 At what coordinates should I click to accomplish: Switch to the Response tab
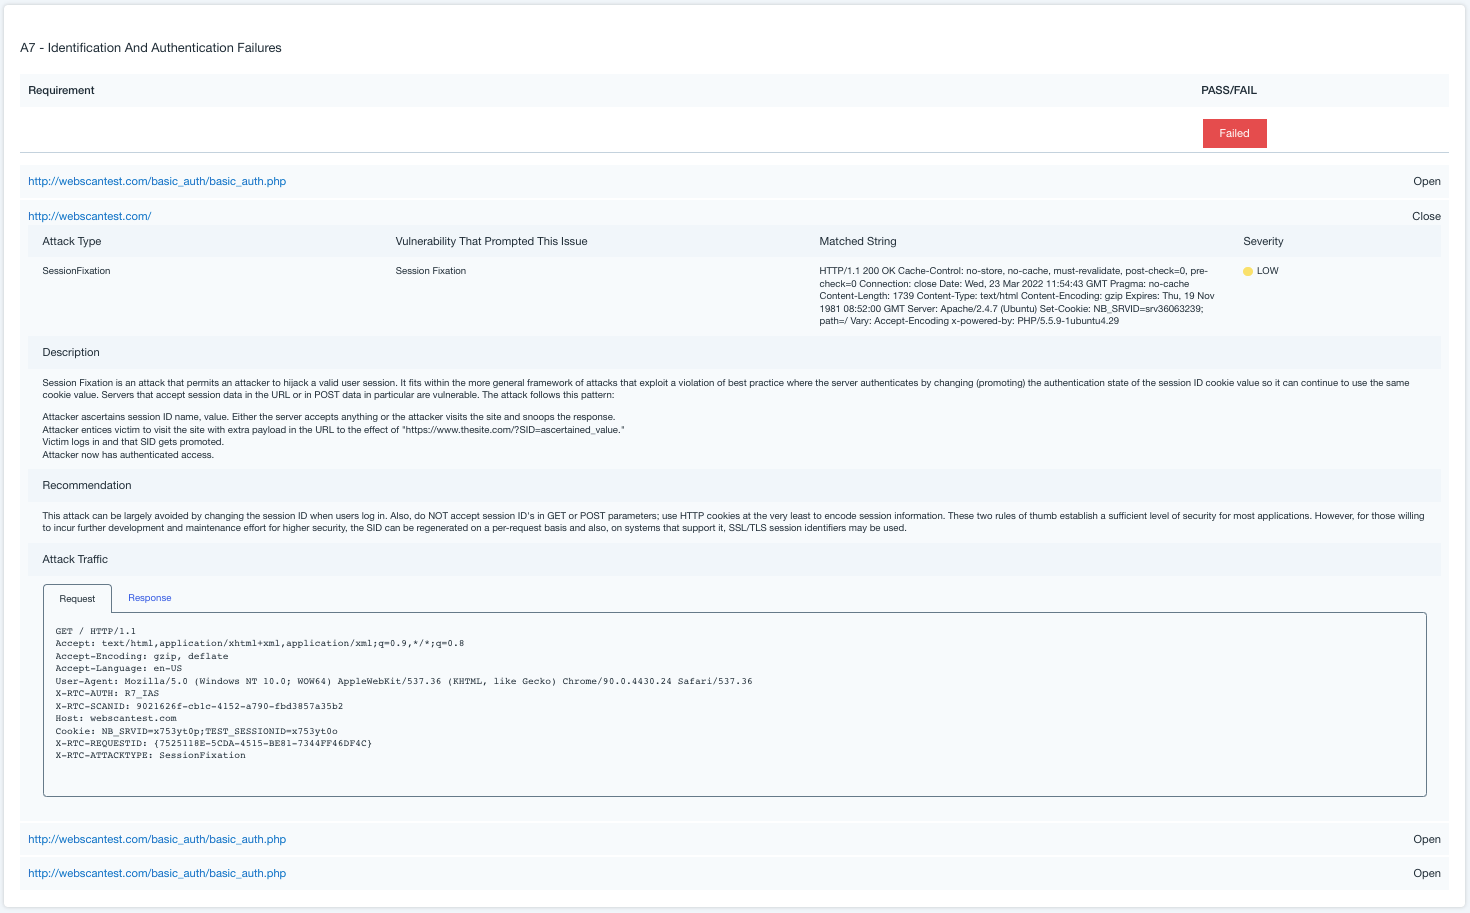coord(150,598)
